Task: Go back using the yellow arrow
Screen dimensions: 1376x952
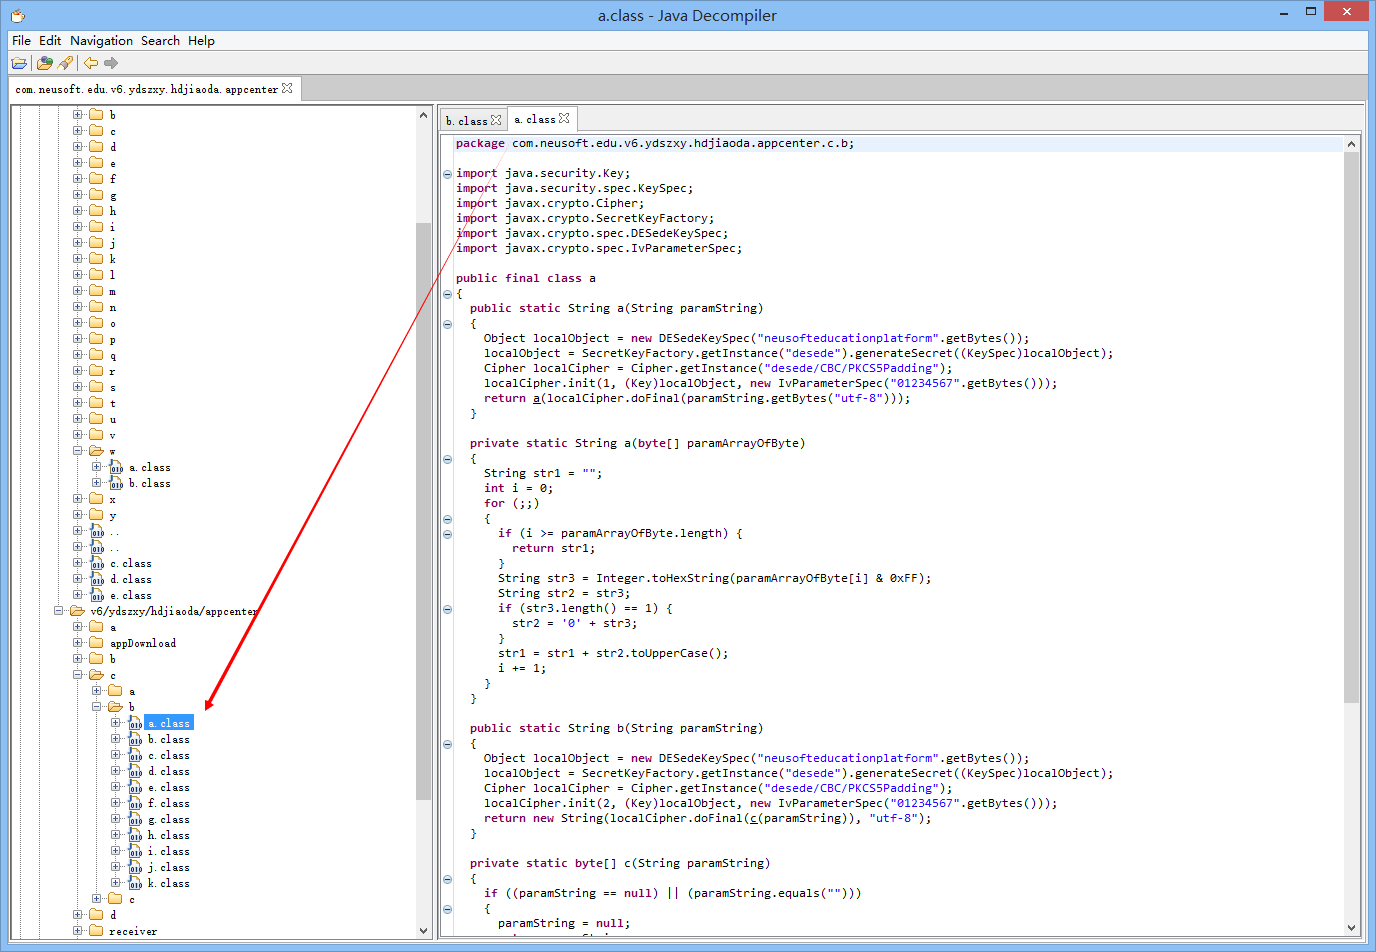Action: (x=91, y=63)
